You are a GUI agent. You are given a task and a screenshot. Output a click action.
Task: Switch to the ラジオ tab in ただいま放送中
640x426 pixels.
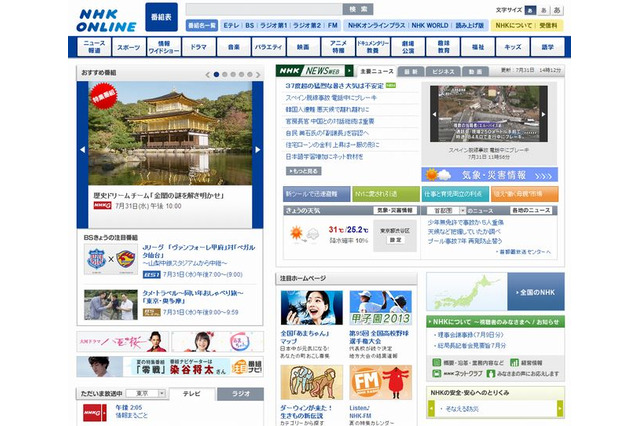tap(240, 394)
